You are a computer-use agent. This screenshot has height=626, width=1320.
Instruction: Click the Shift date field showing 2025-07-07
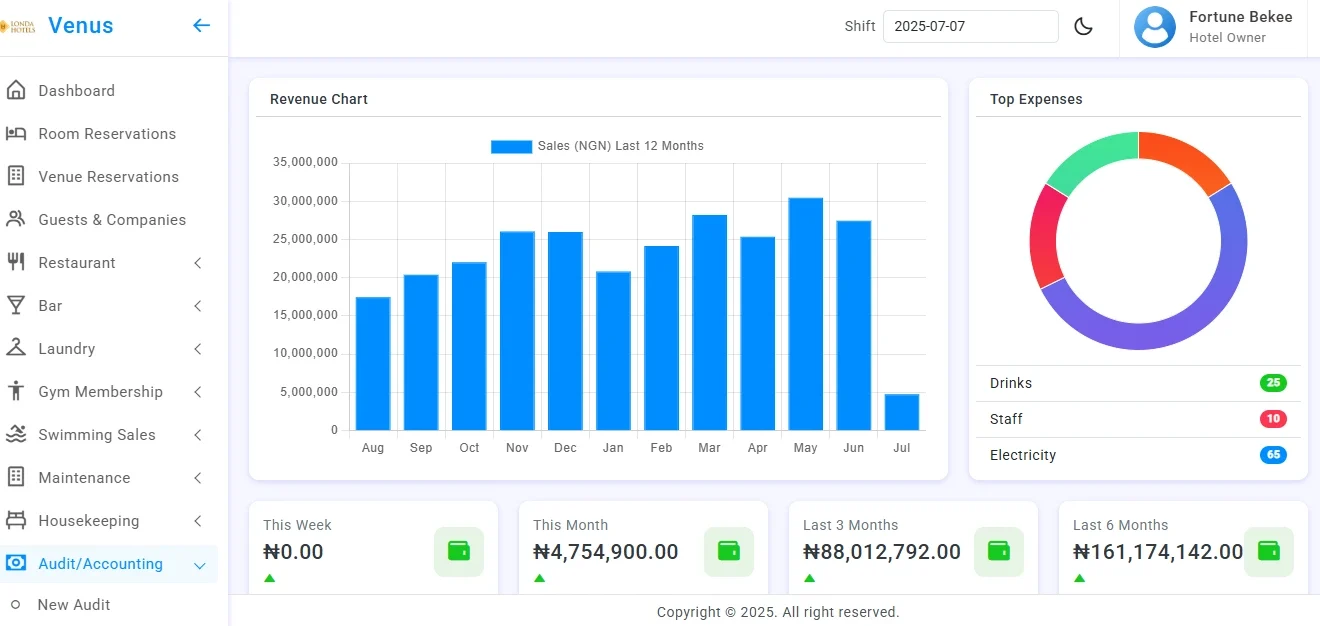[970, 26]
